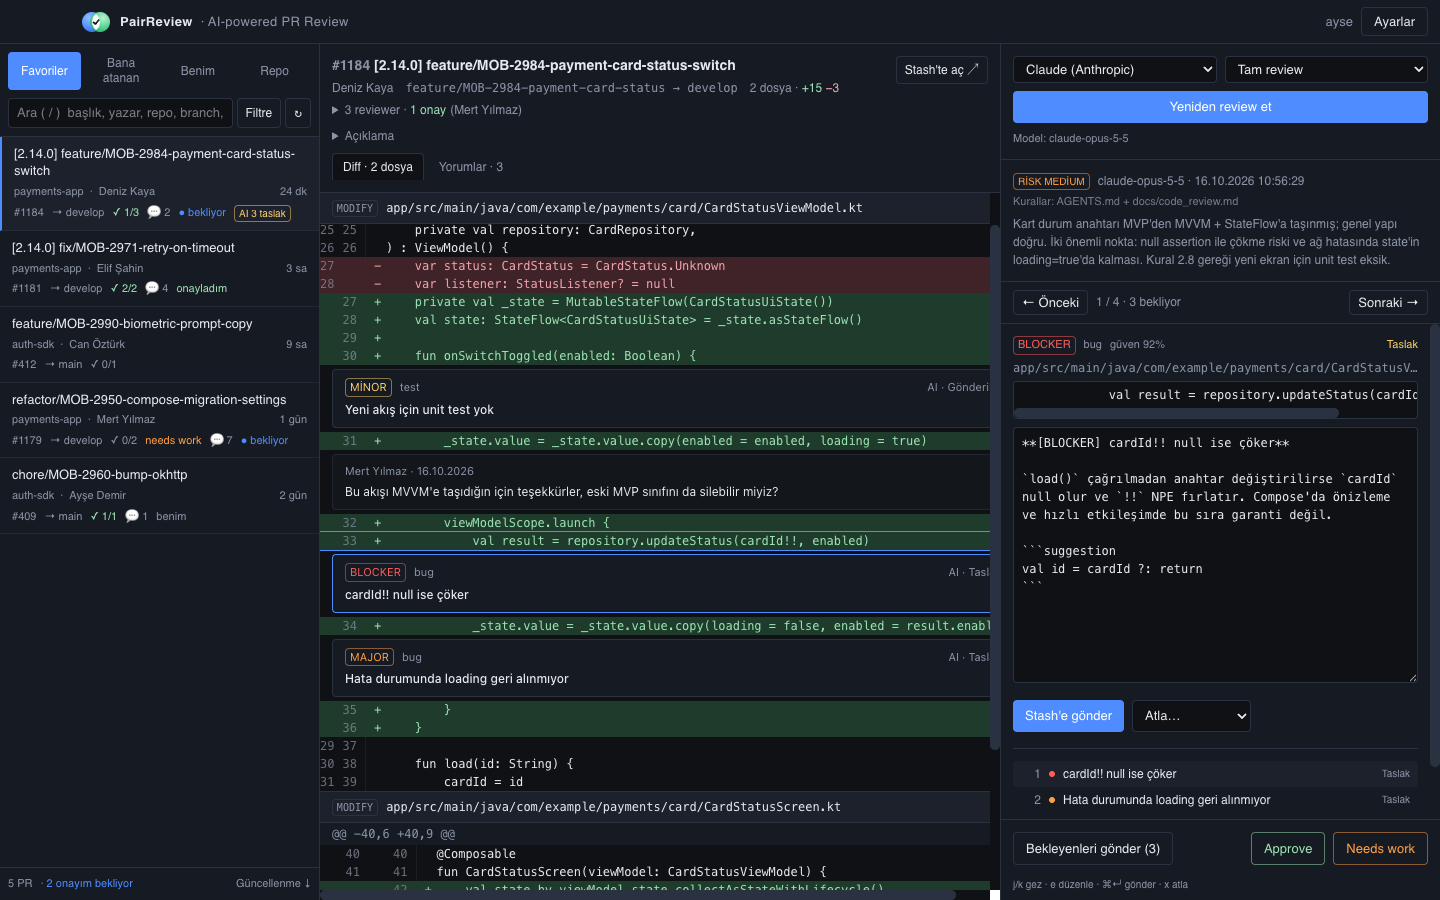Image resolution: width=1440 pixels, height=900 pixels.
Task: Open PR in Stash with Stash'te aç
Action: [x=942, y=70]
